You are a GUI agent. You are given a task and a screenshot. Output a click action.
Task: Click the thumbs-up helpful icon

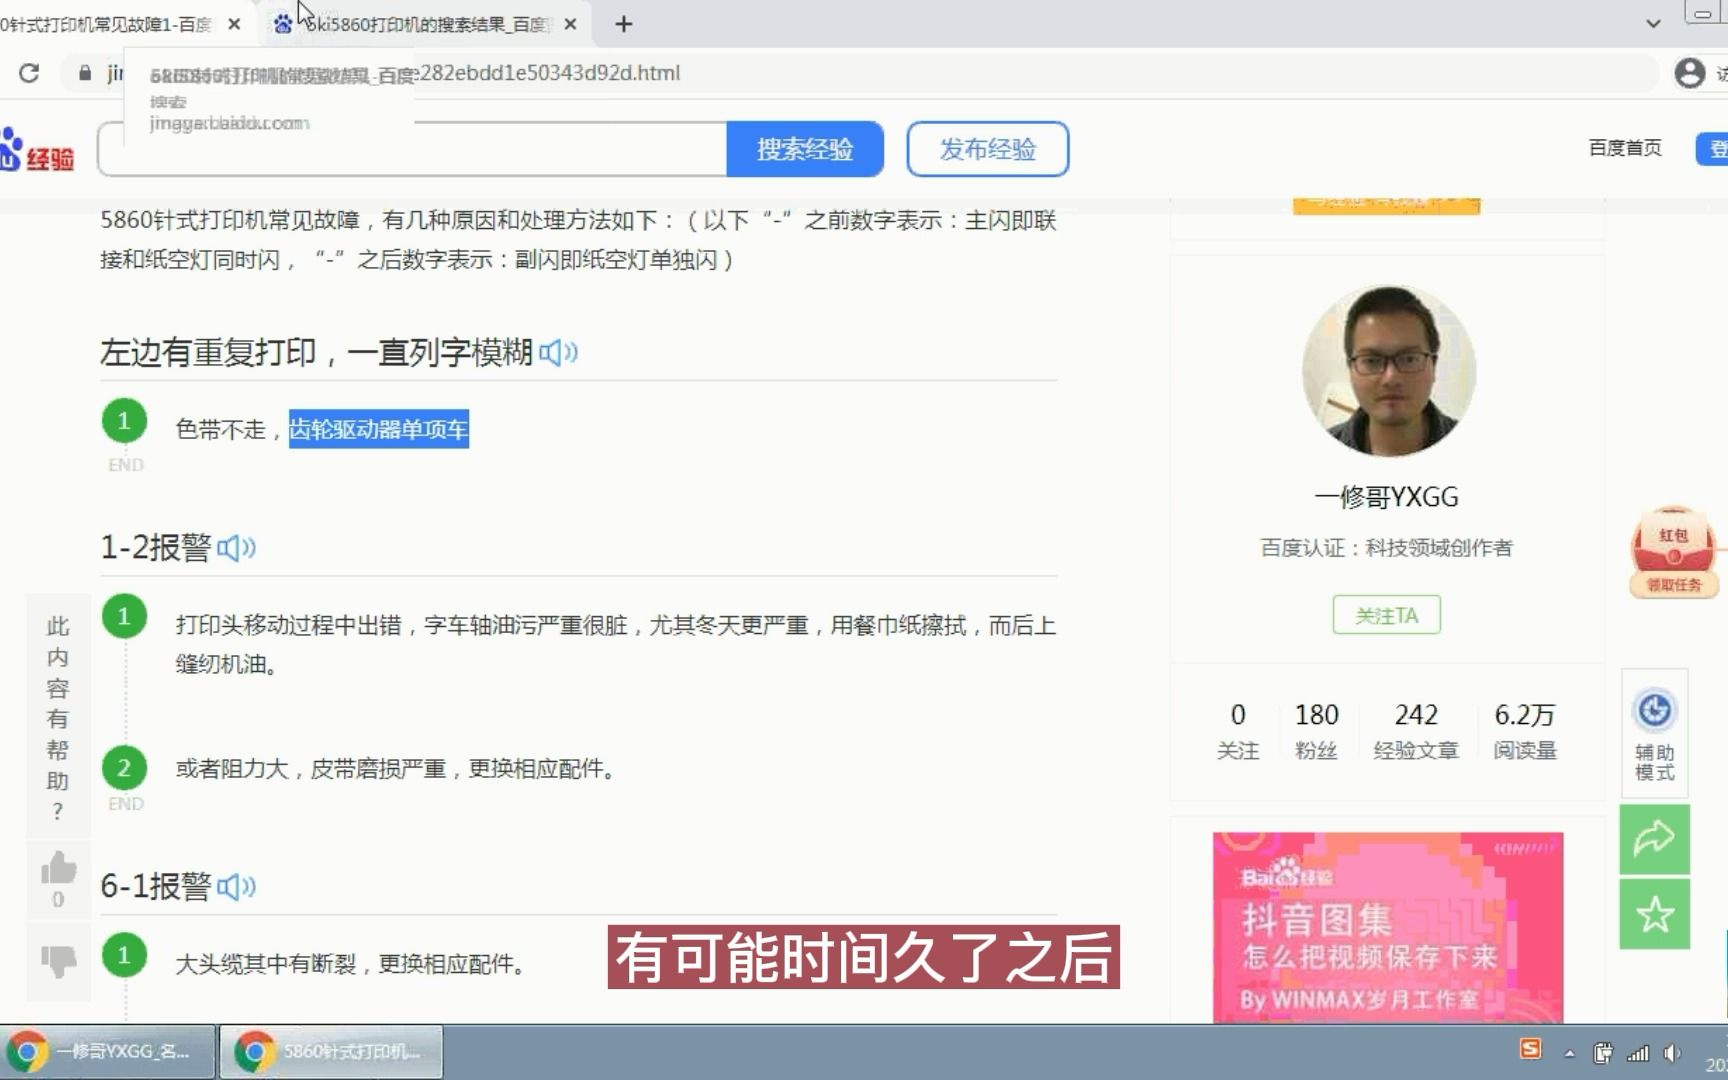tap(58, 868)
